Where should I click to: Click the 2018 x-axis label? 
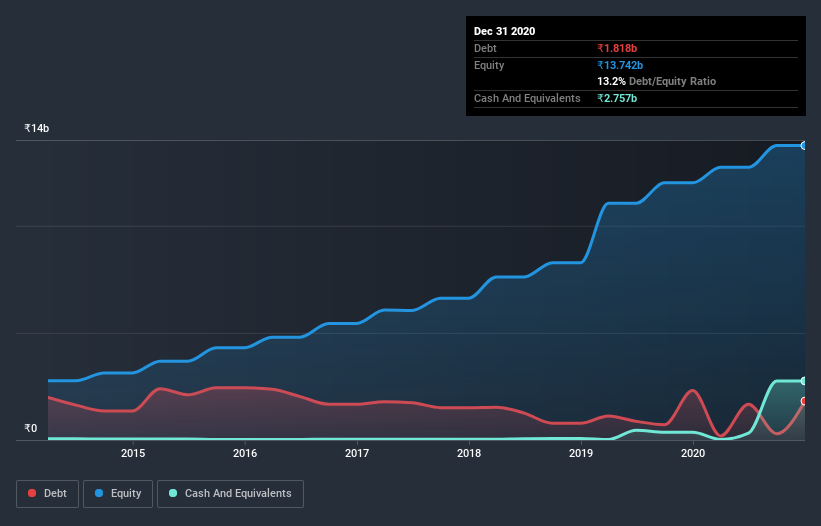pos(469,453)
